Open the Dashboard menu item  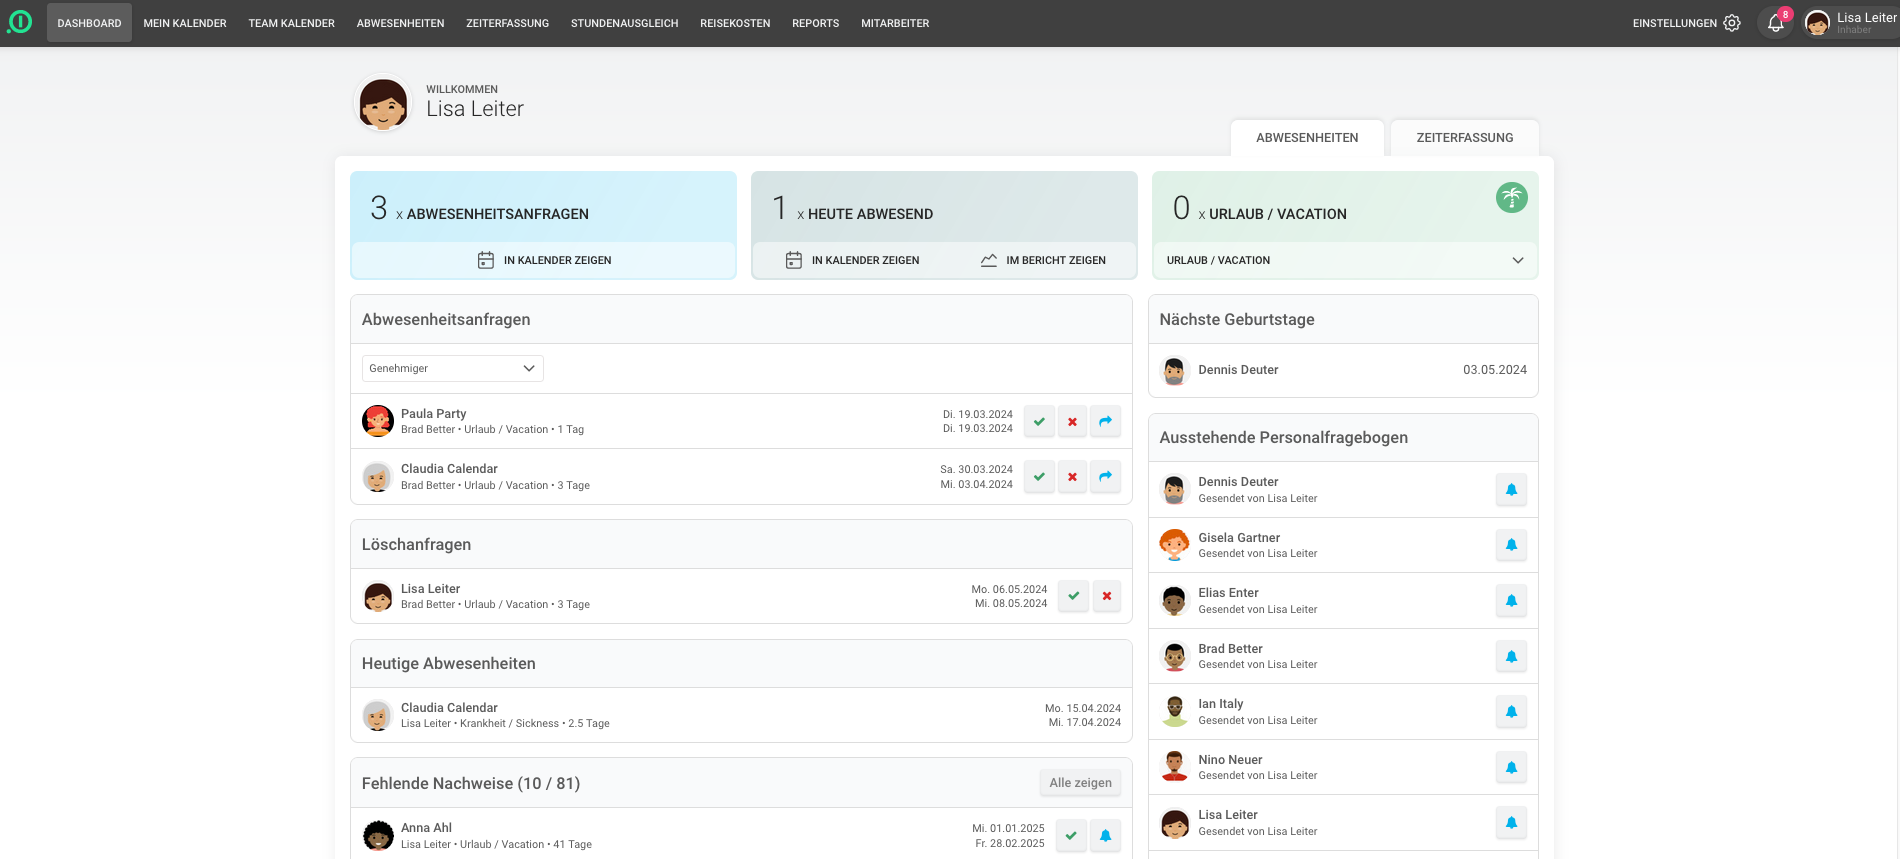pyautogui.click(x=89, y=23)
